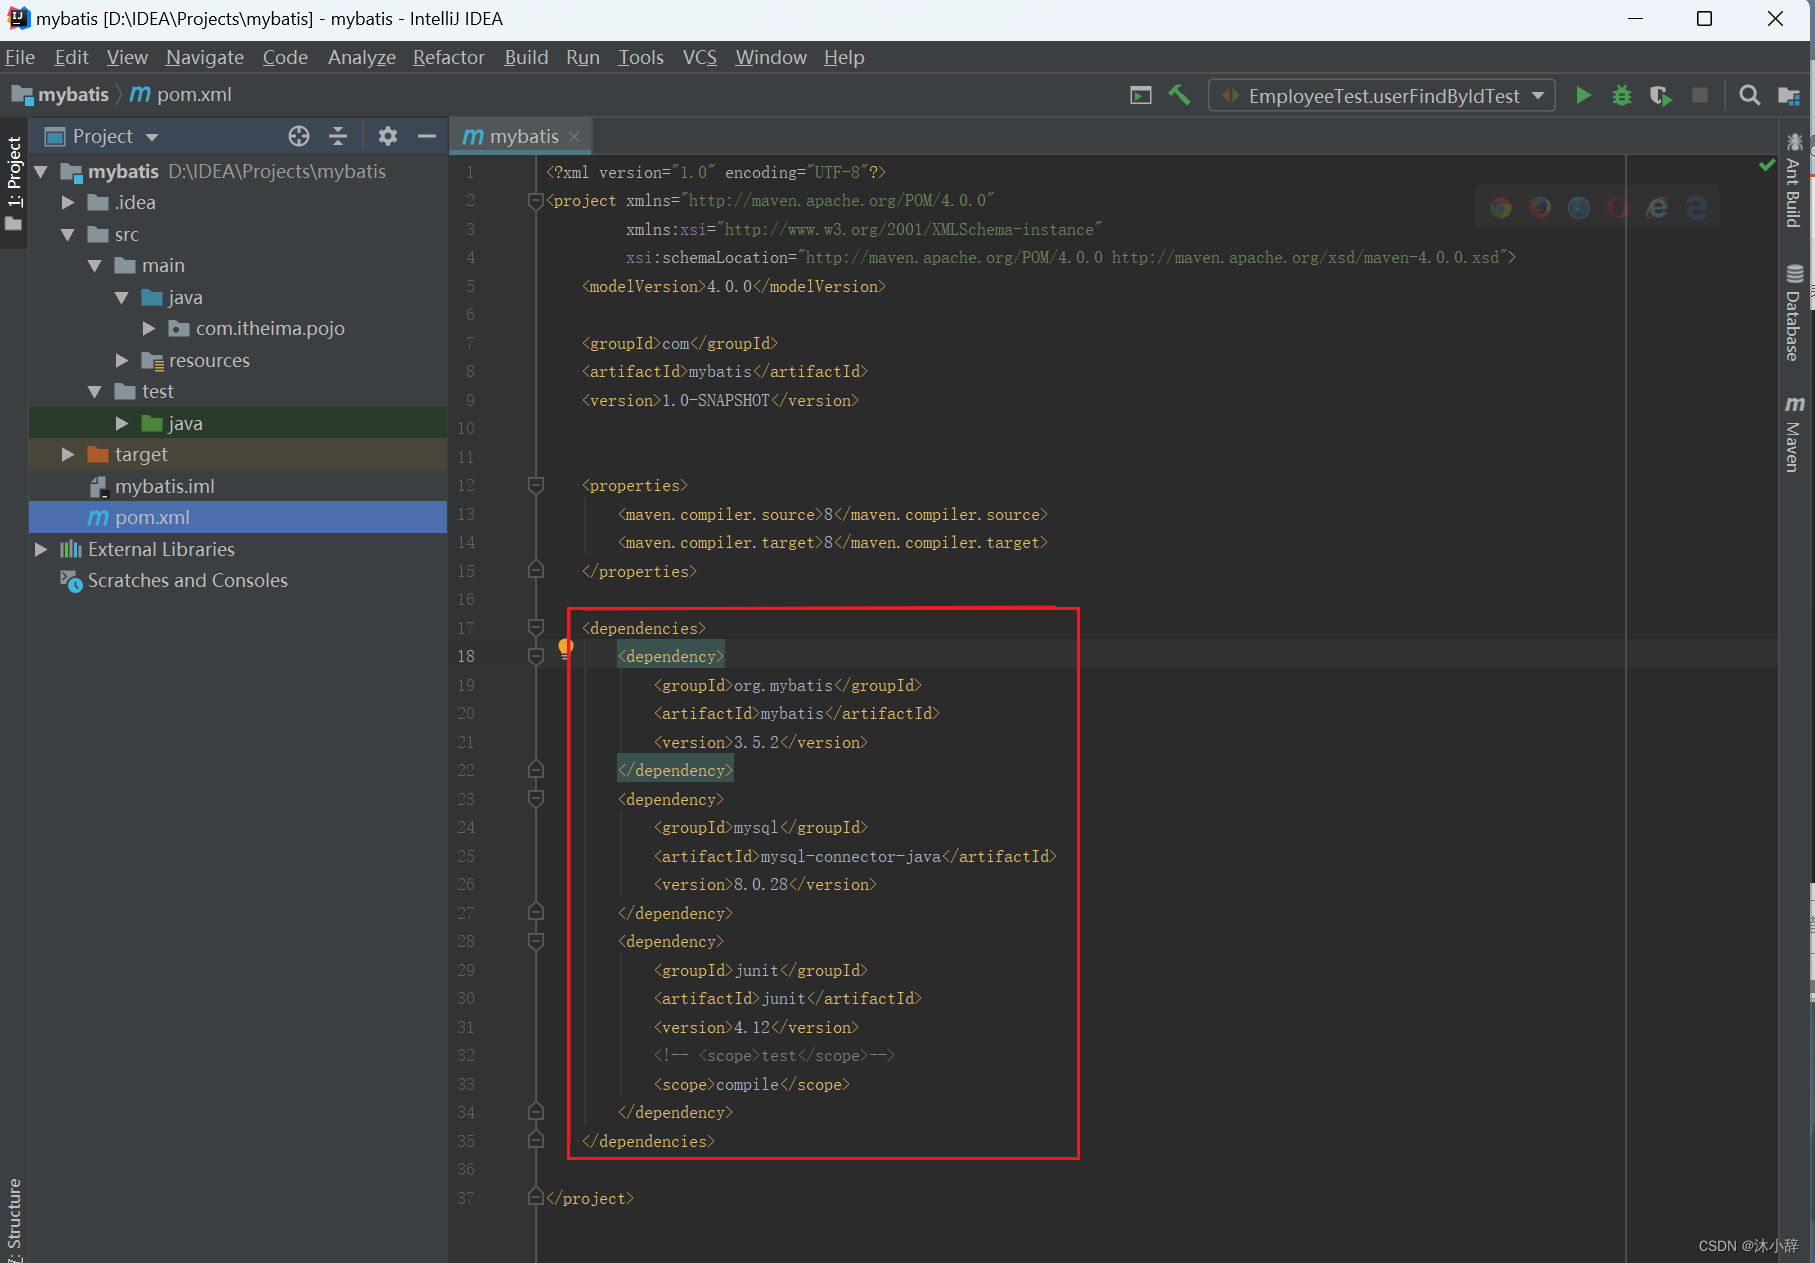Open in Opera browser icon
Image resolution: width=1815 pixels, height=1263 pixels.
pyautogui.click(x=1618, y=207)
